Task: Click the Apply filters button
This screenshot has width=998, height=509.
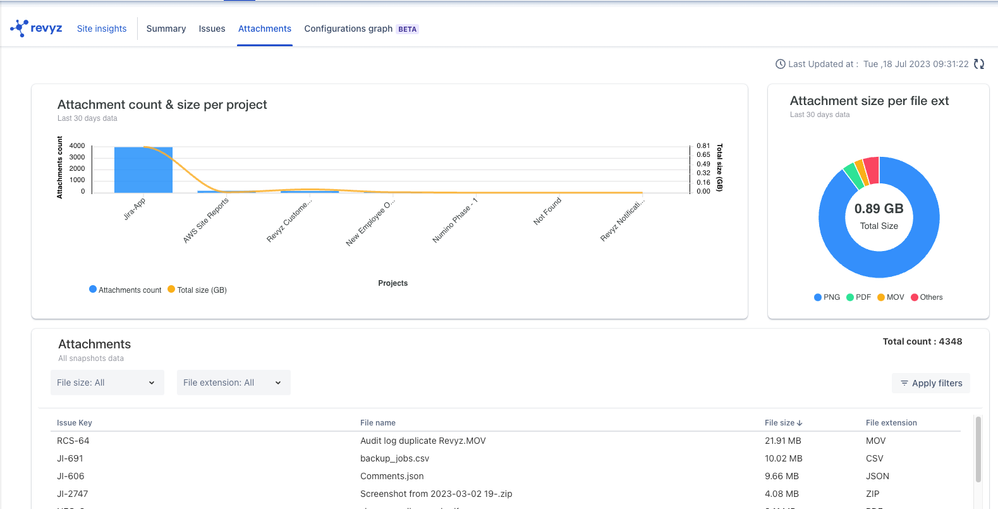Action: click(x=931, y=384)
